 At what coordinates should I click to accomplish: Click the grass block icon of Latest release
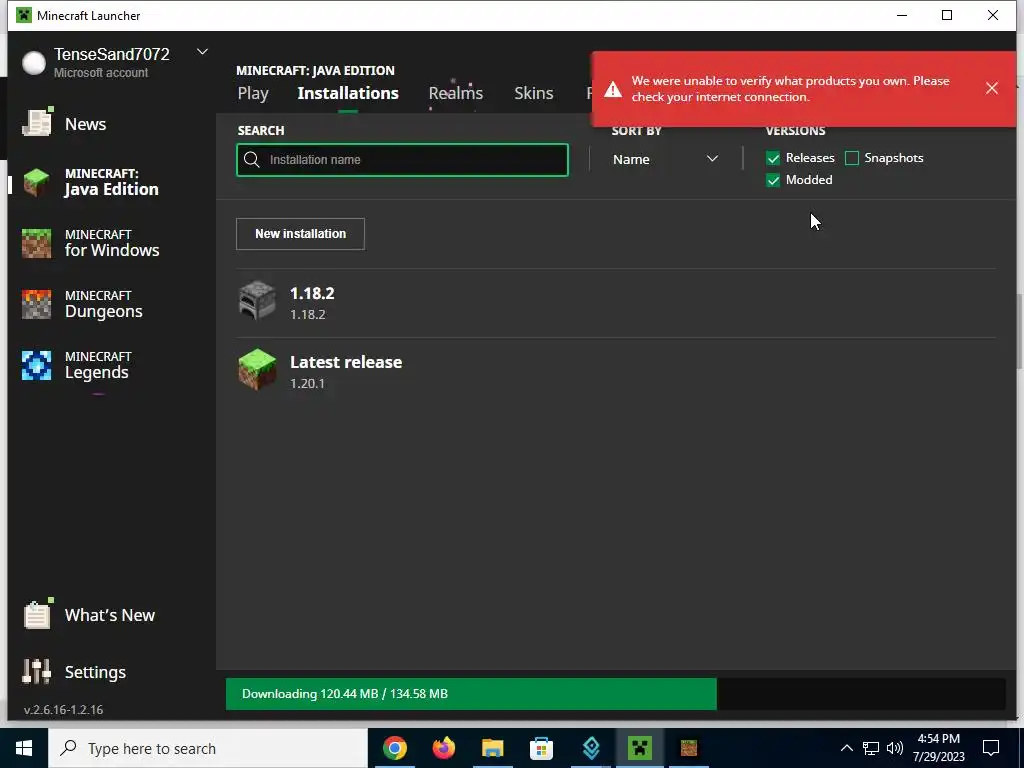point(257,370)
